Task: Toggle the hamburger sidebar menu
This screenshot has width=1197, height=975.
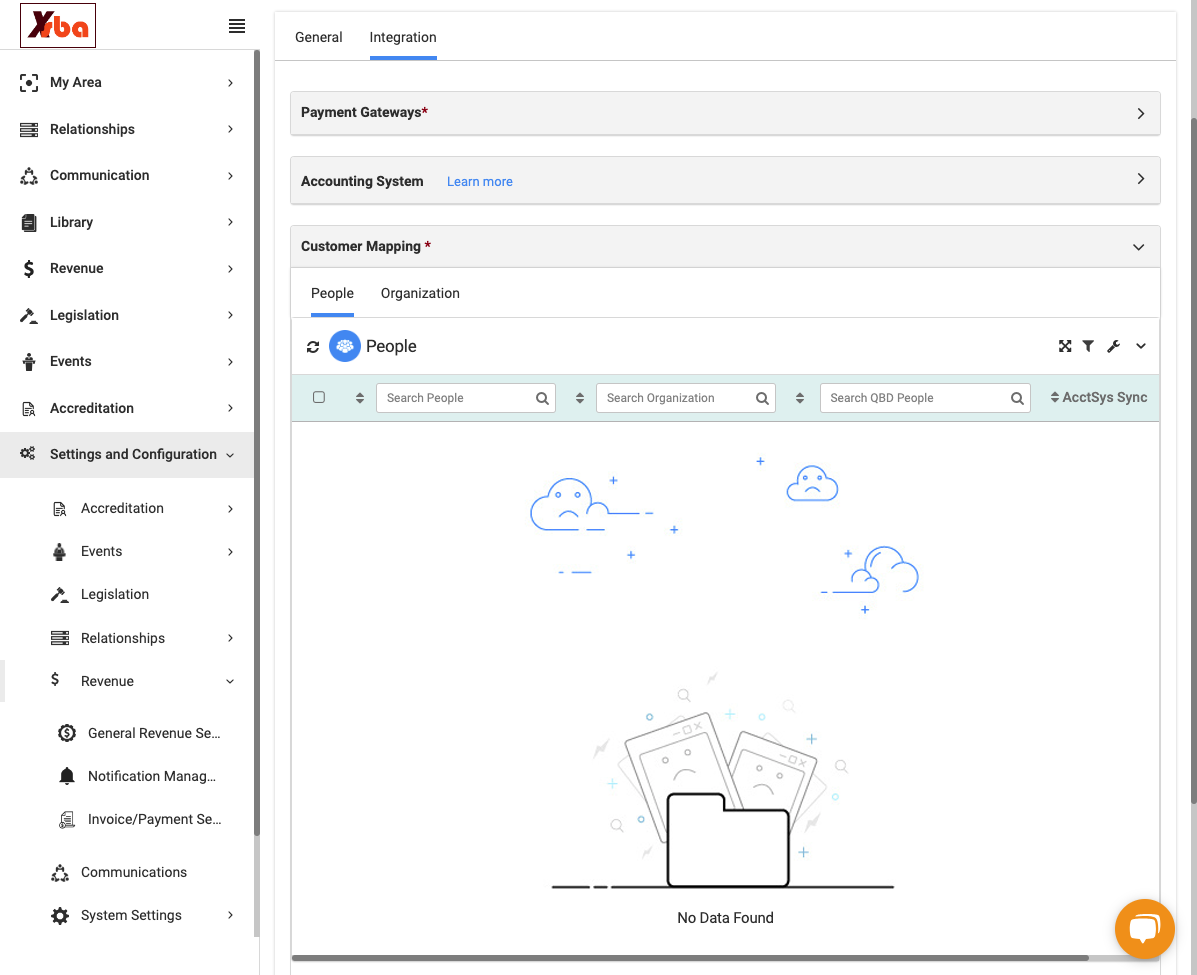Action: (237, 26)
